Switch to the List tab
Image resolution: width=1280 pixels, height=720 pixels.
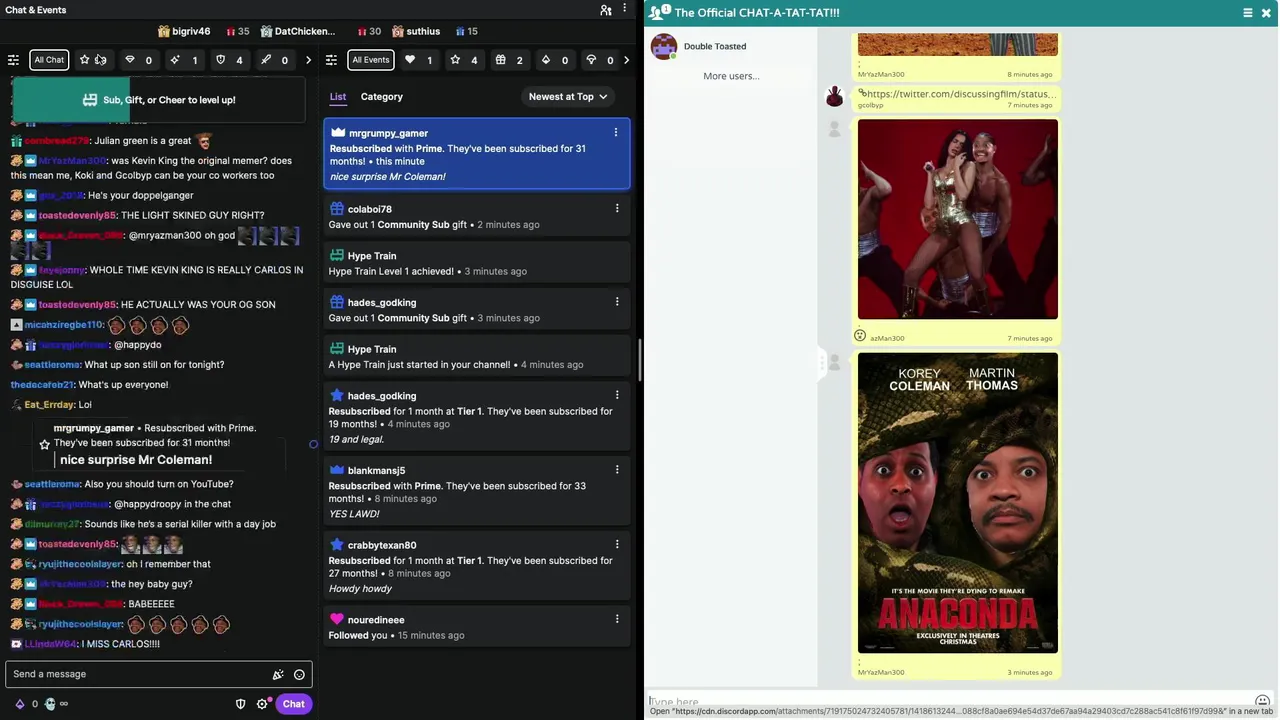pos(338,97)
